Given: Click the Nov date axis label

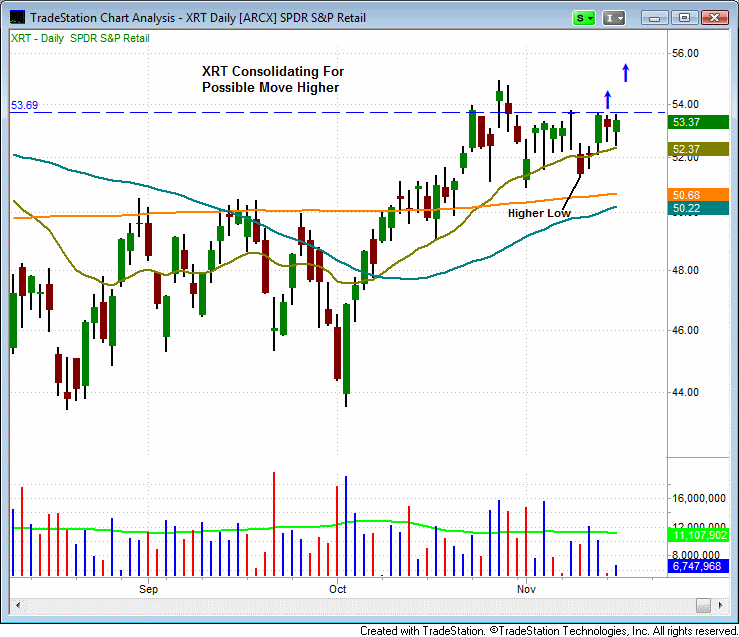Looking at the screenshot, I should 526,589.
